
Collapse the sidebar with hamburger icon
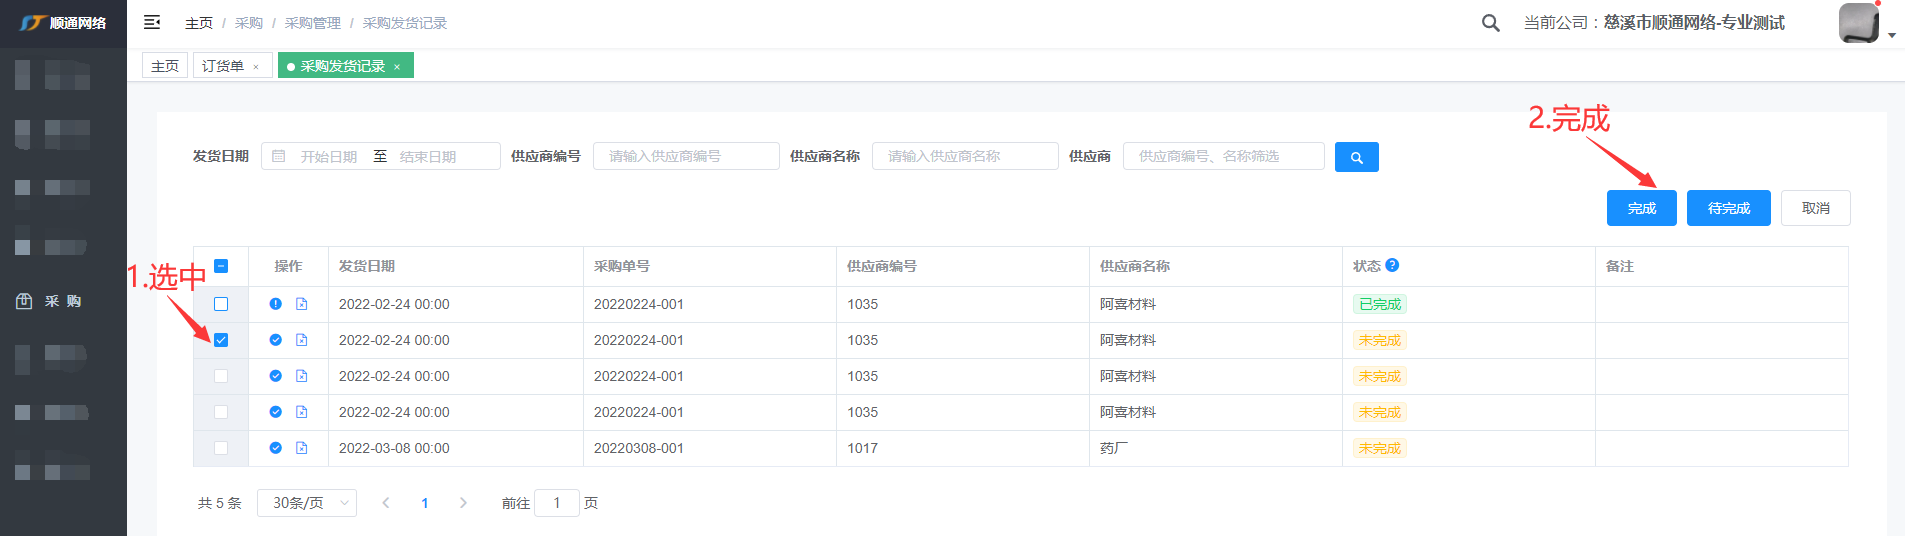coord(152,22)
